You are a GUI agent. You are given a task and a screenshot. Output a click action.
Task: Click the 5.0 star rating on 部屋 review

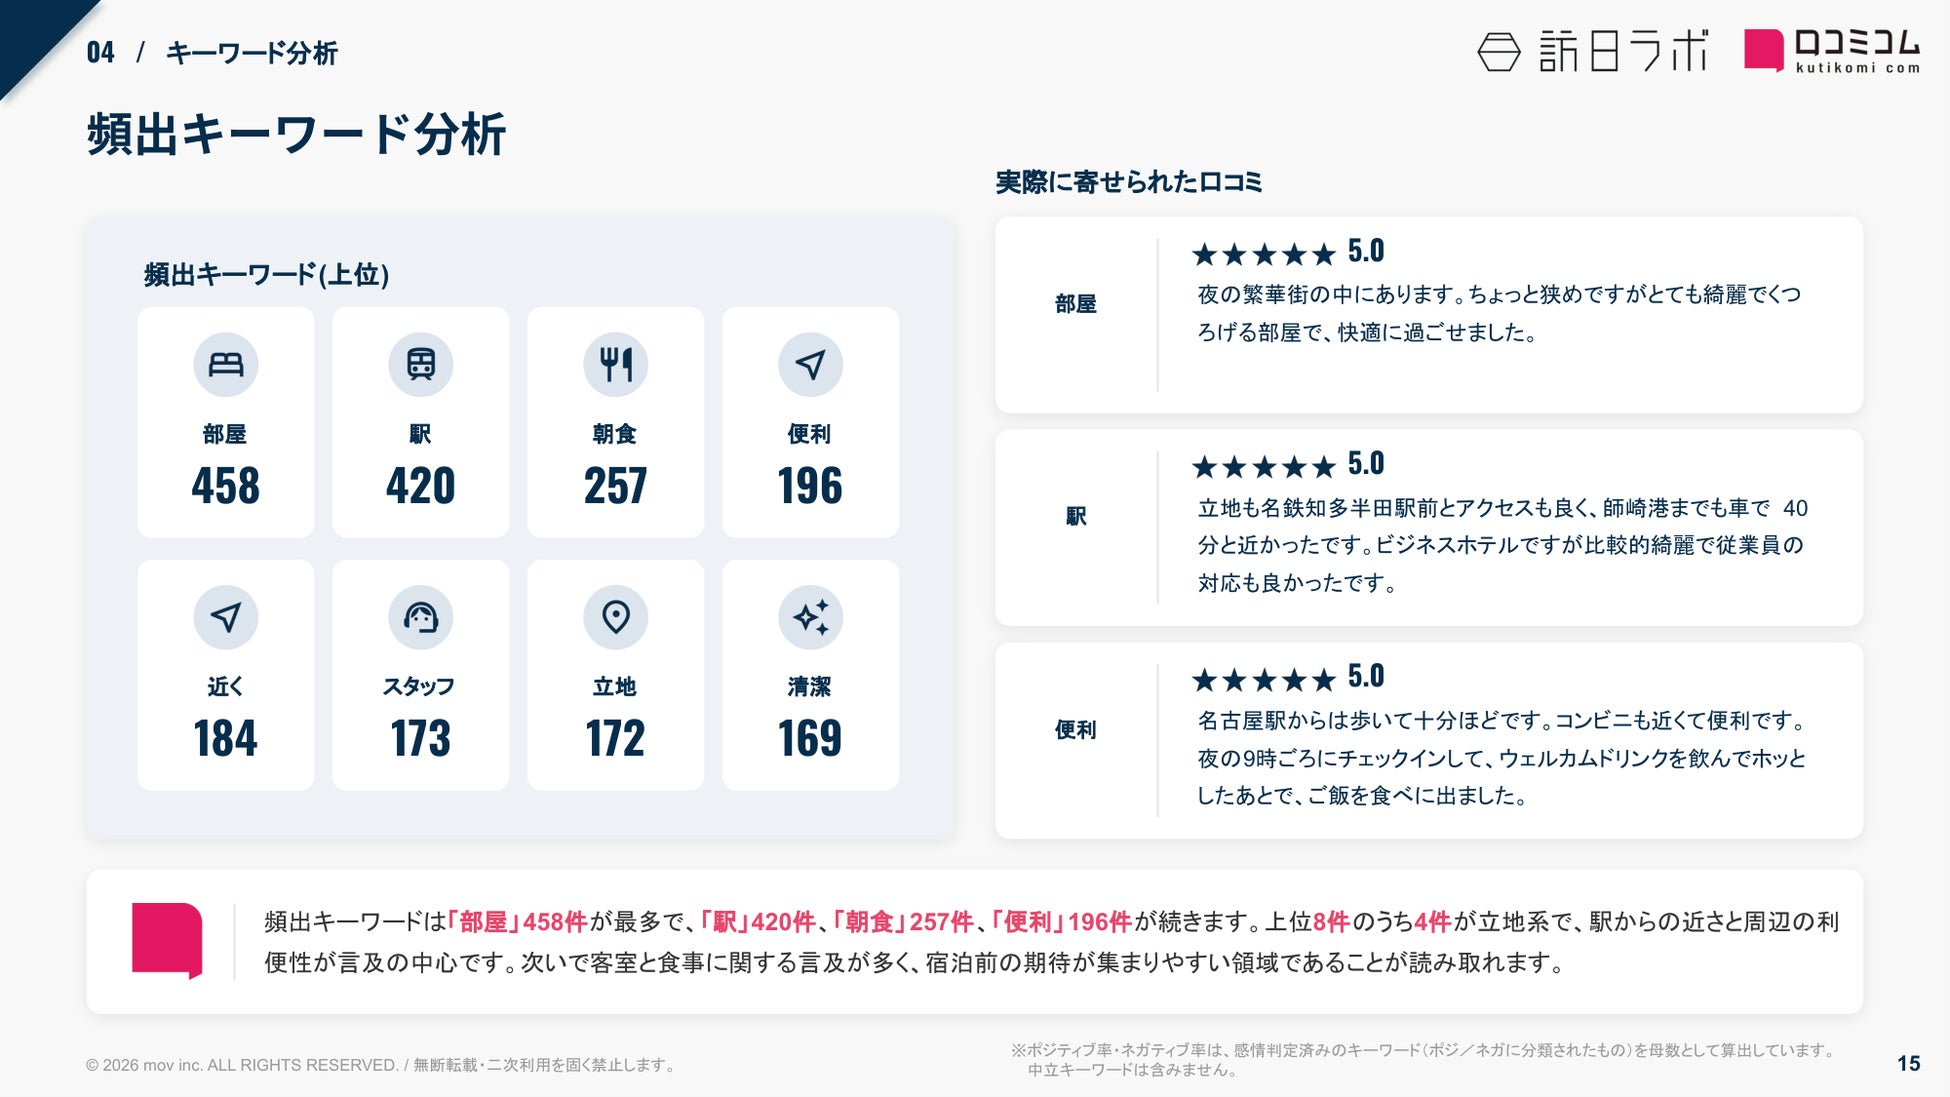click(1288, 252)
